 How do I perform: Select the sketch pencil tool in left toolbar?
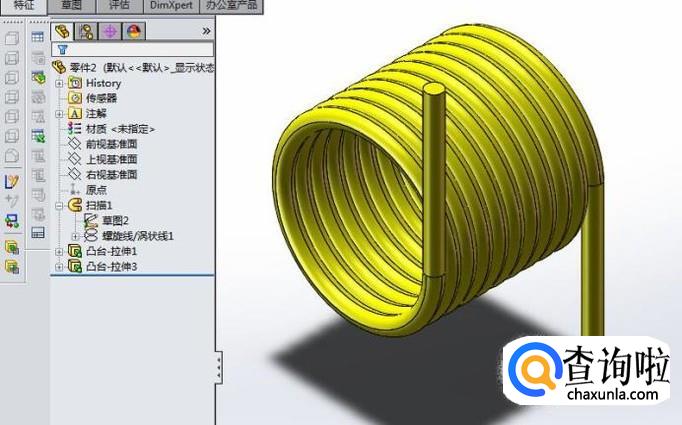point(12,181)
